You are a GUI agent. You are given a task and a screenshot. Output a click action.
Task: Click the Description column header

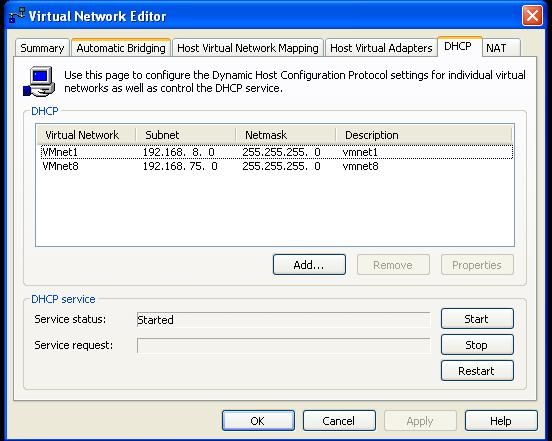(x=424, y=135)
